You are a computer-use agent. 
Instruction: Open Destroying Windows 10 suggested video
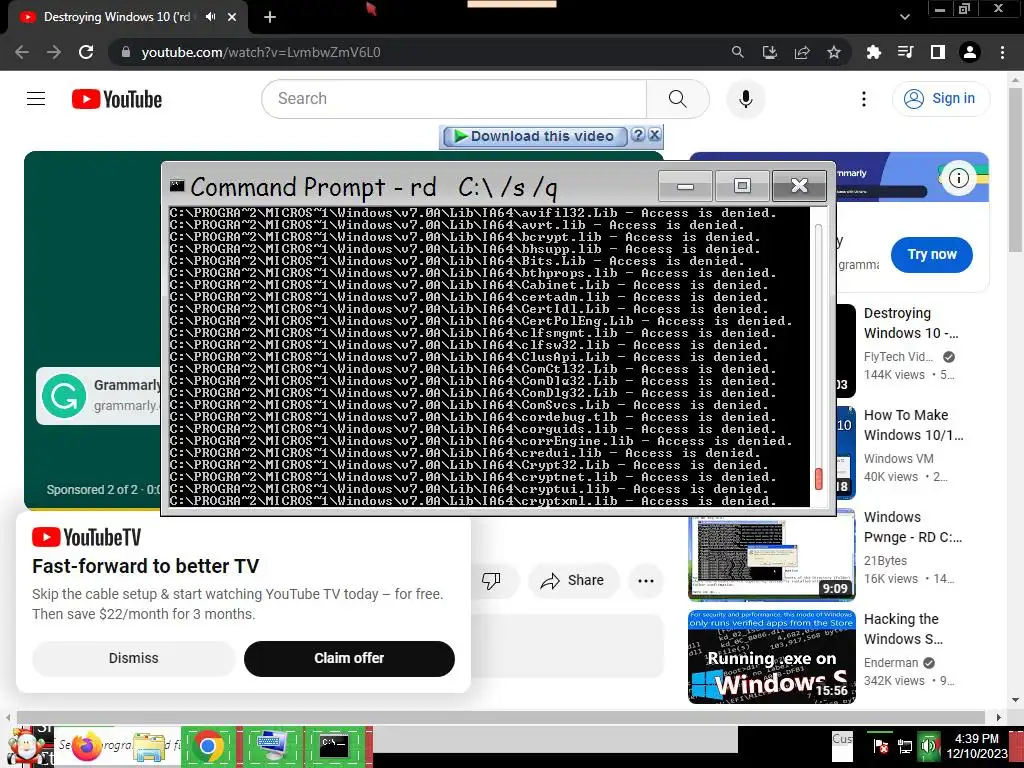tap(910, 323)
